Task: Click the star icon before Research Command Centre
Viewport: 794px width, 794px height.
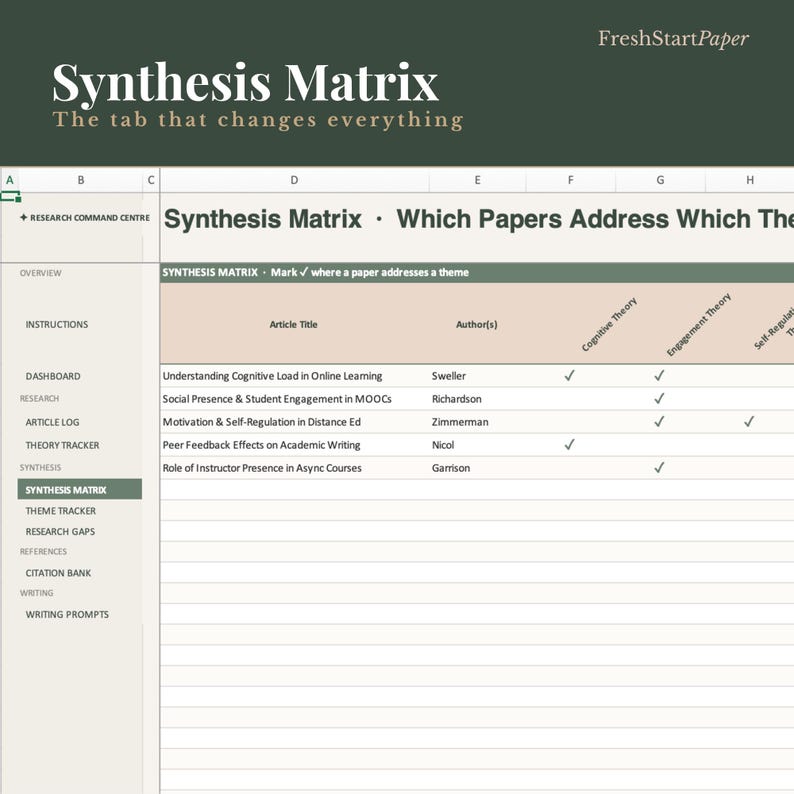Action: [x=23, y=217]
